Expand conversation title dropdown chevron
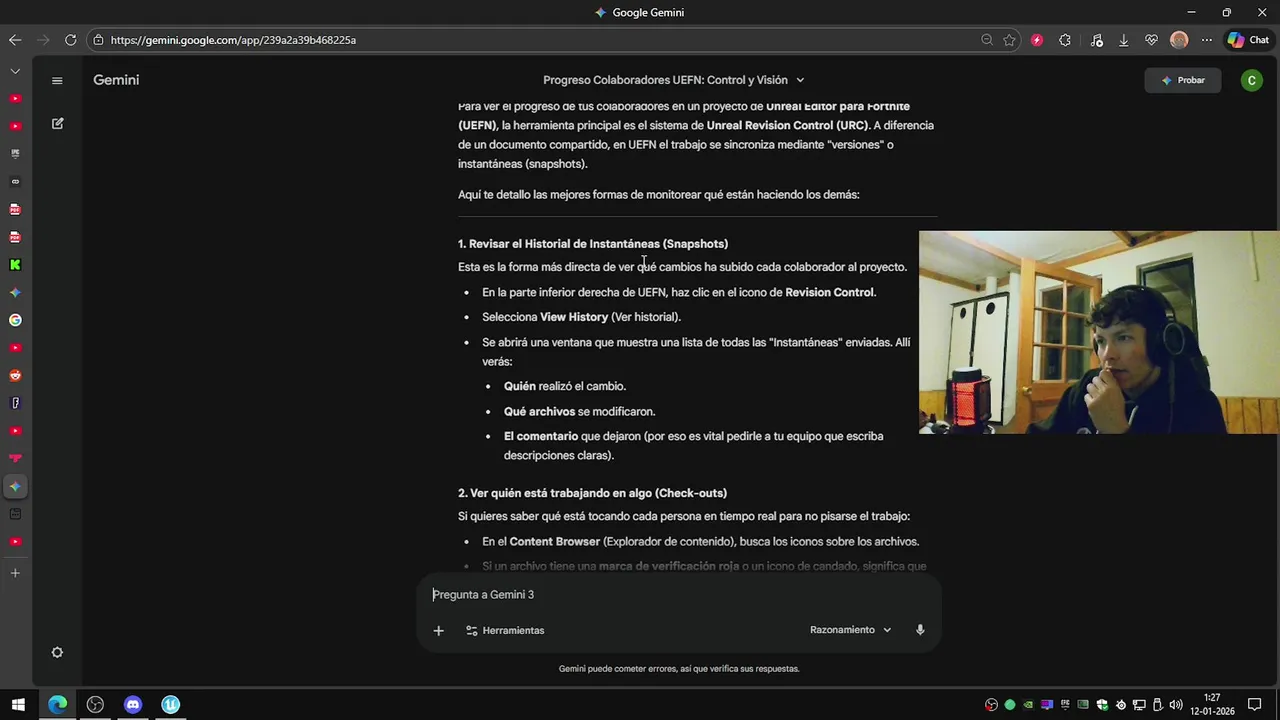Viewport: 1280px width, 720px height. pyautogui.click(x=800, y=80)
